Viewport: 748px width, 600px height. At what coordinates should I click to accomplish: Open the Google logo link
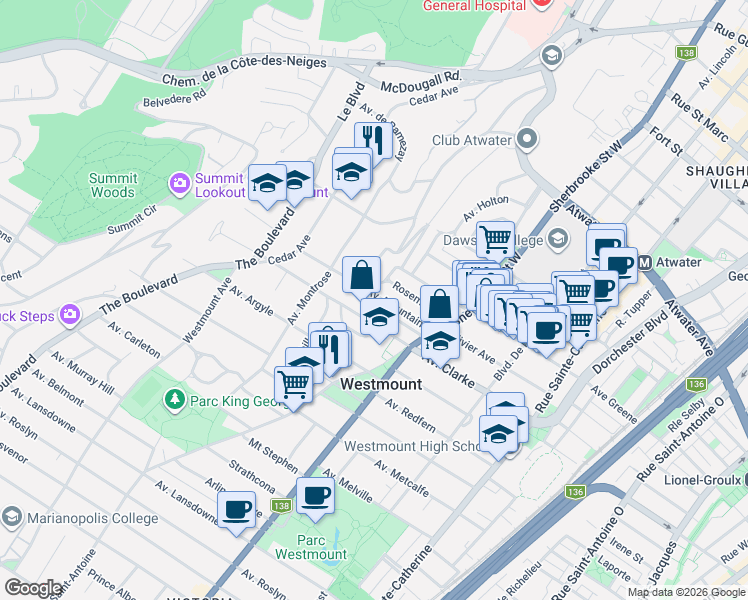point(33,588)
